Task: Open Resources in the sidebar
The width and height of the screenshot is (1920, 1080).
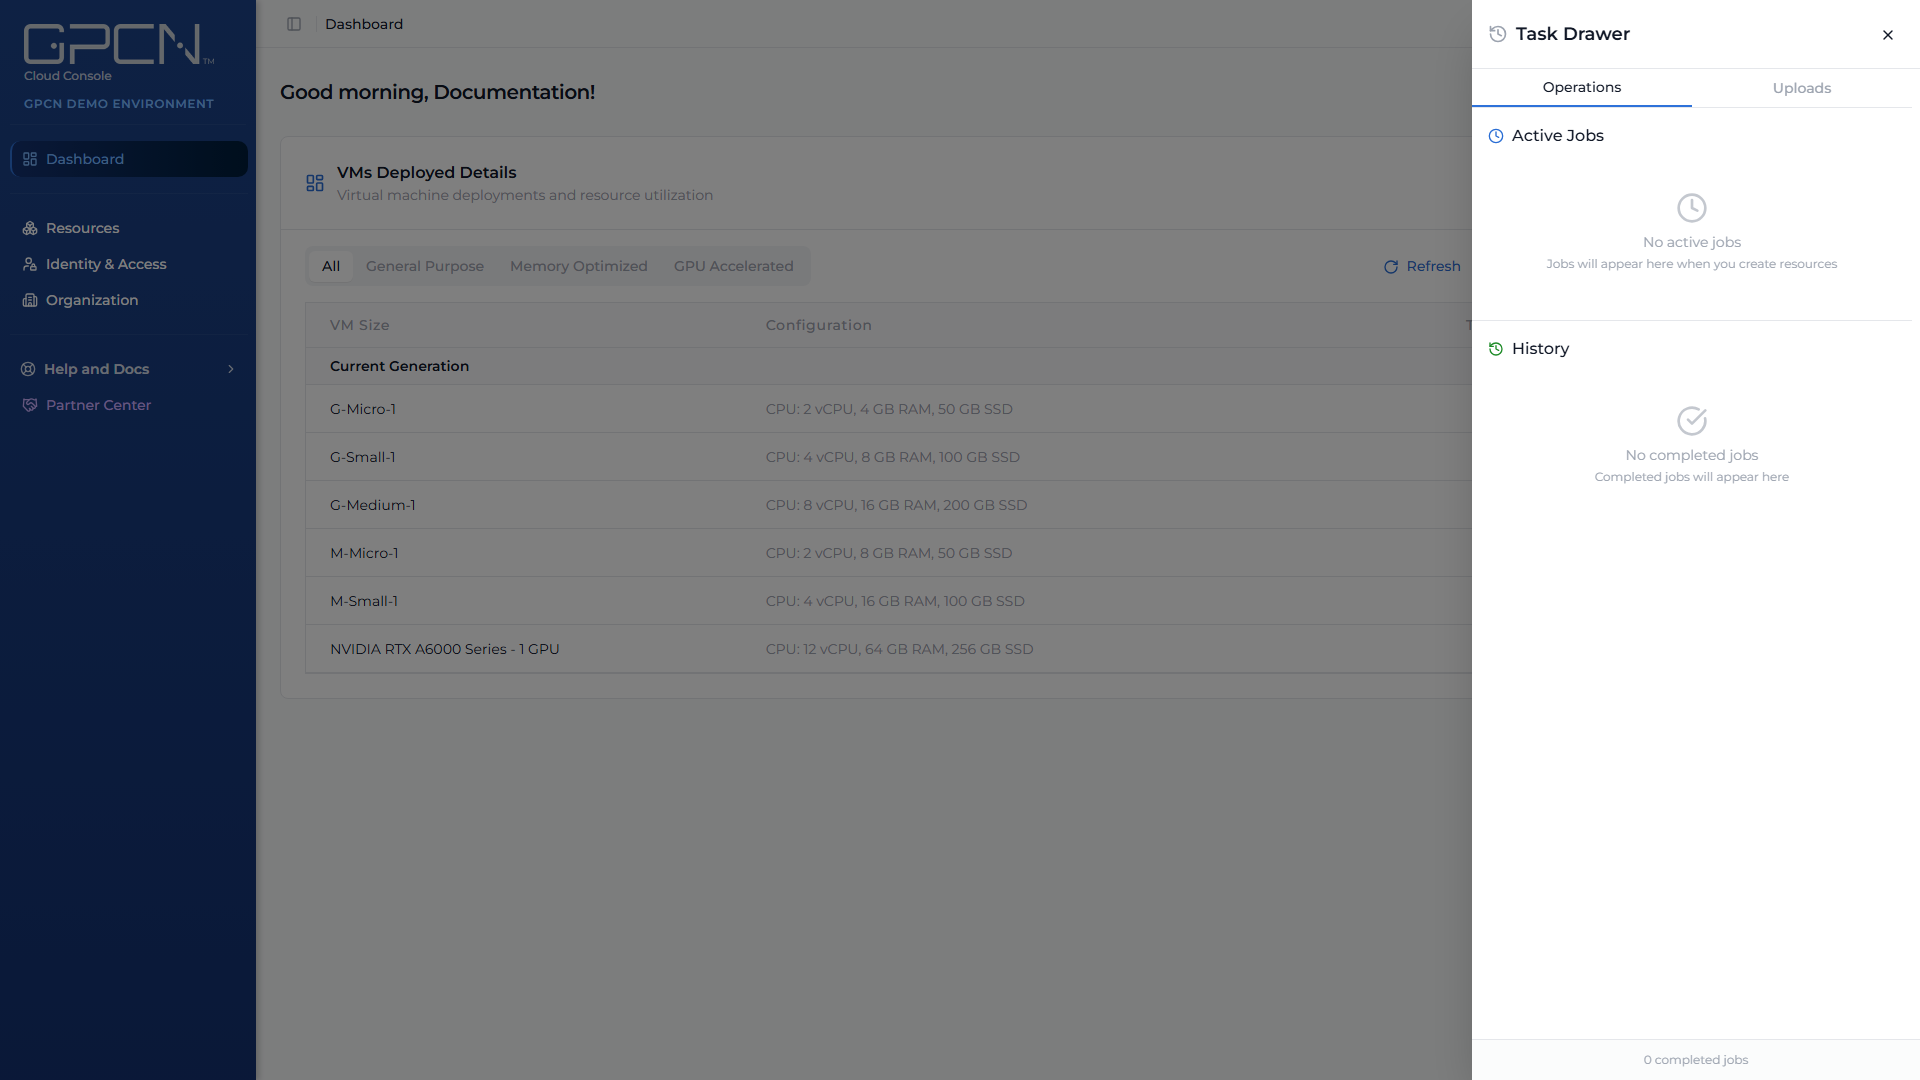Action: point(83,228)
